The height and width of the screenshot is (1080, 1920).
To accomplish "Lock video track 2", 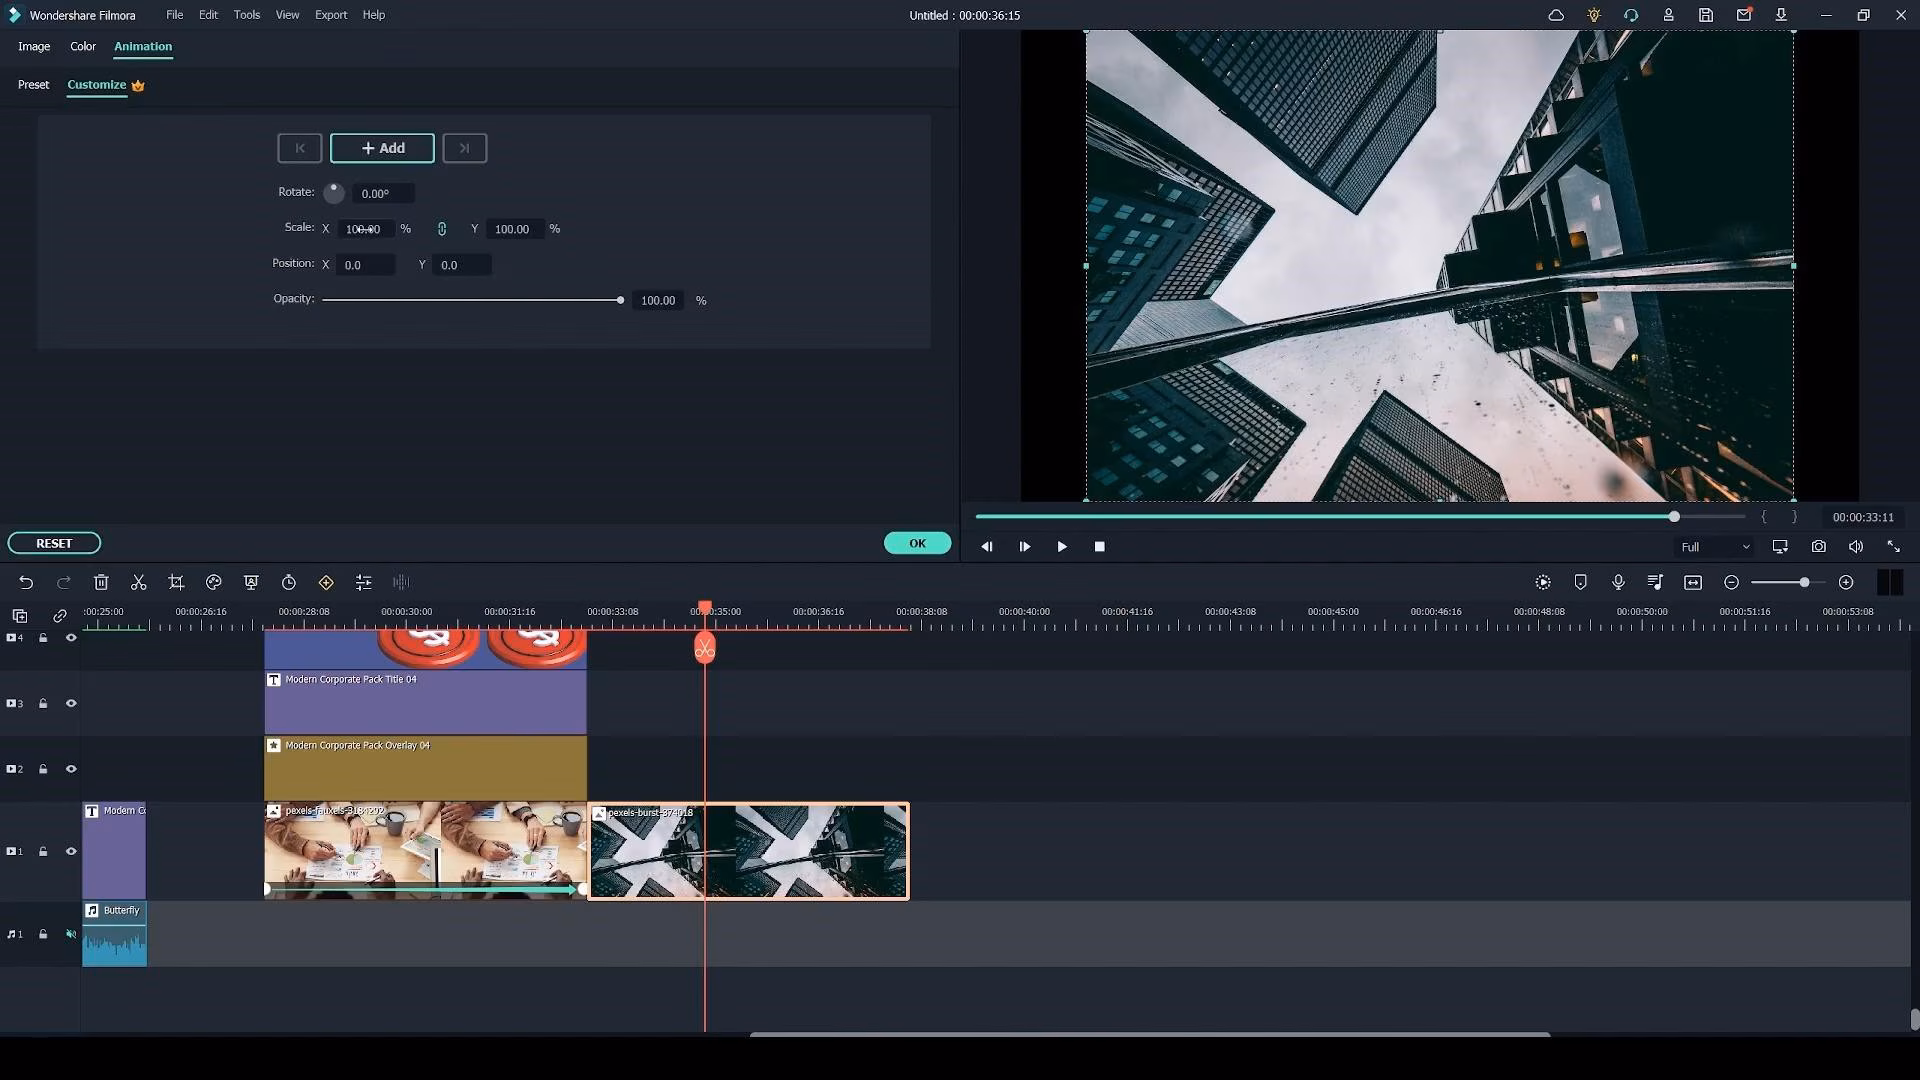I will [43, 769].
